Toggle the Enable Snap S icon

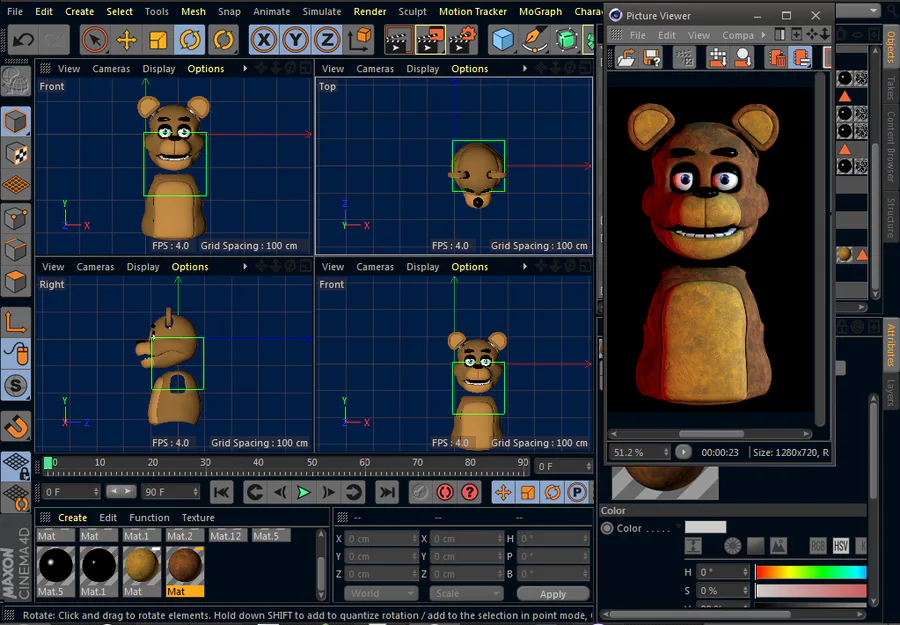15,385
